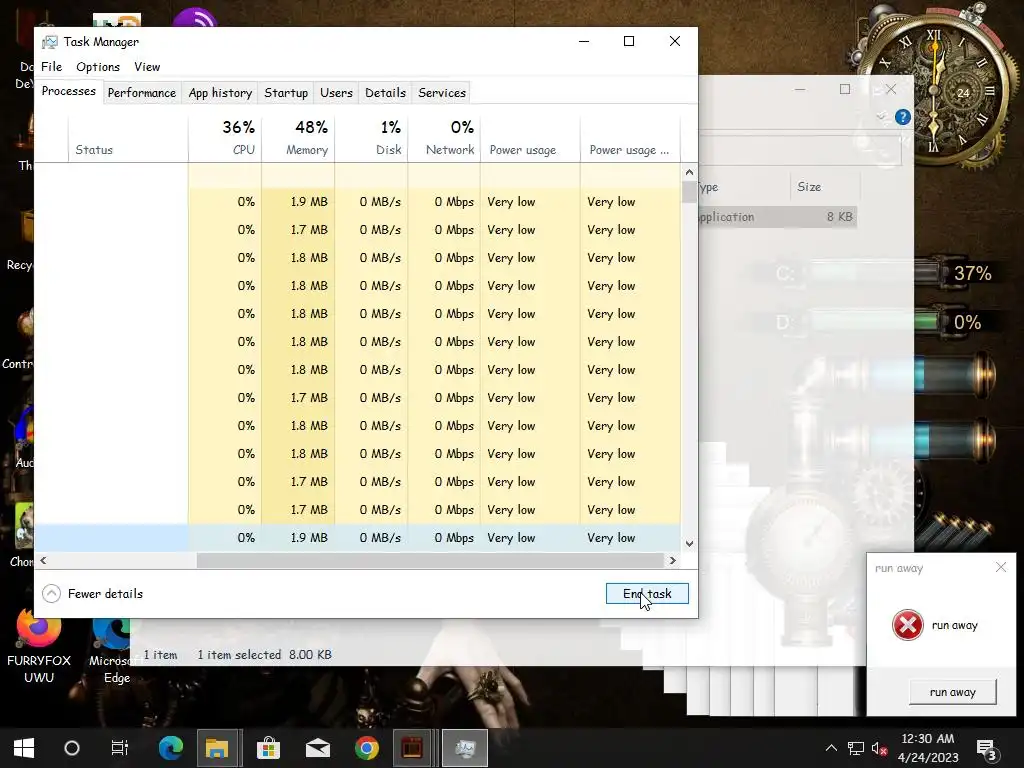Sort processes by CPU column
1024x768 pixels.
225,139
